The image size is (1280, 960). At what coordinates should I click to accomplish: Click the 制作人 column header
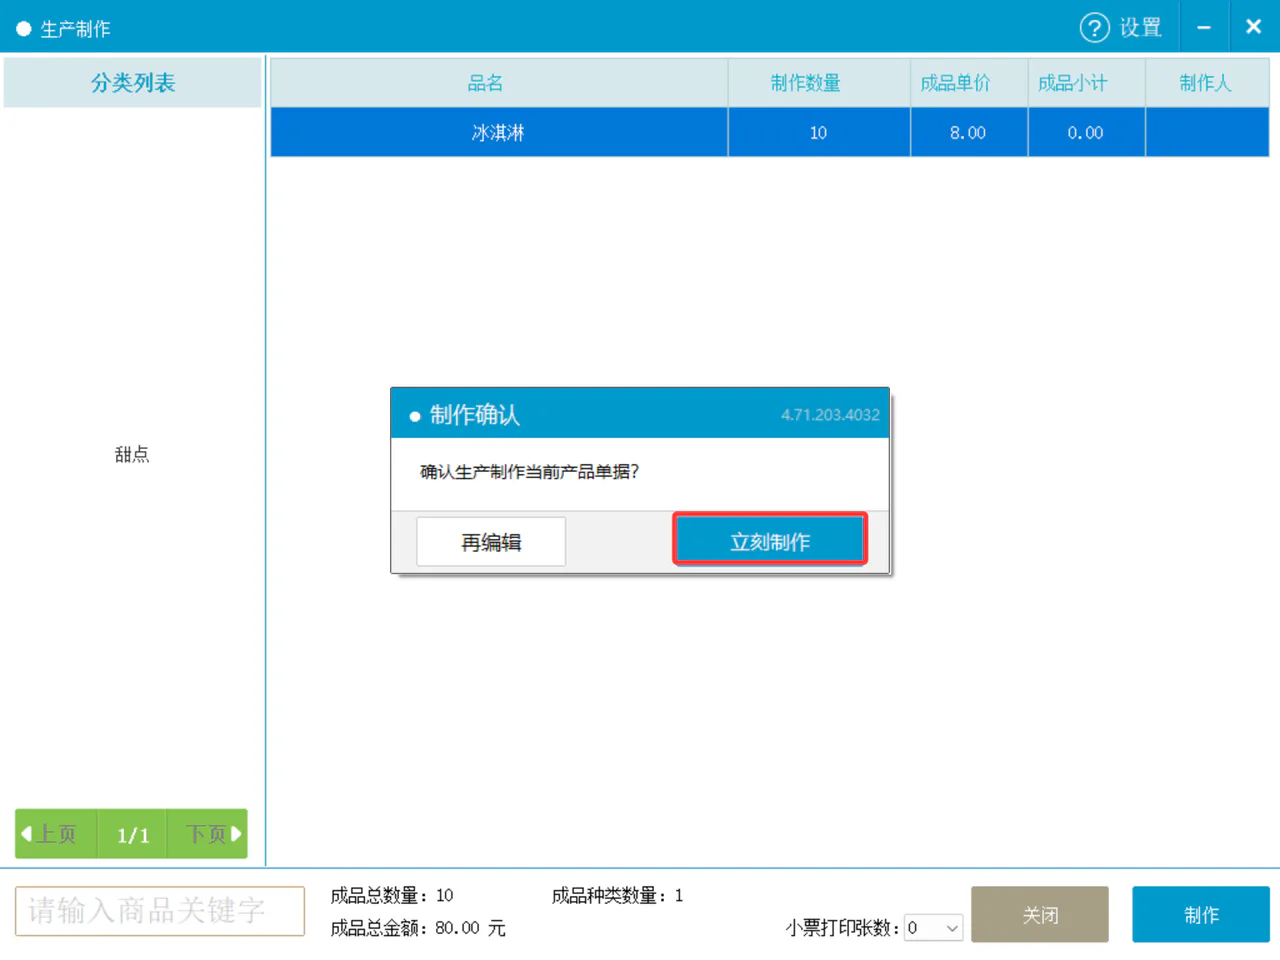pyautogui.click(x=1207, y=83)
